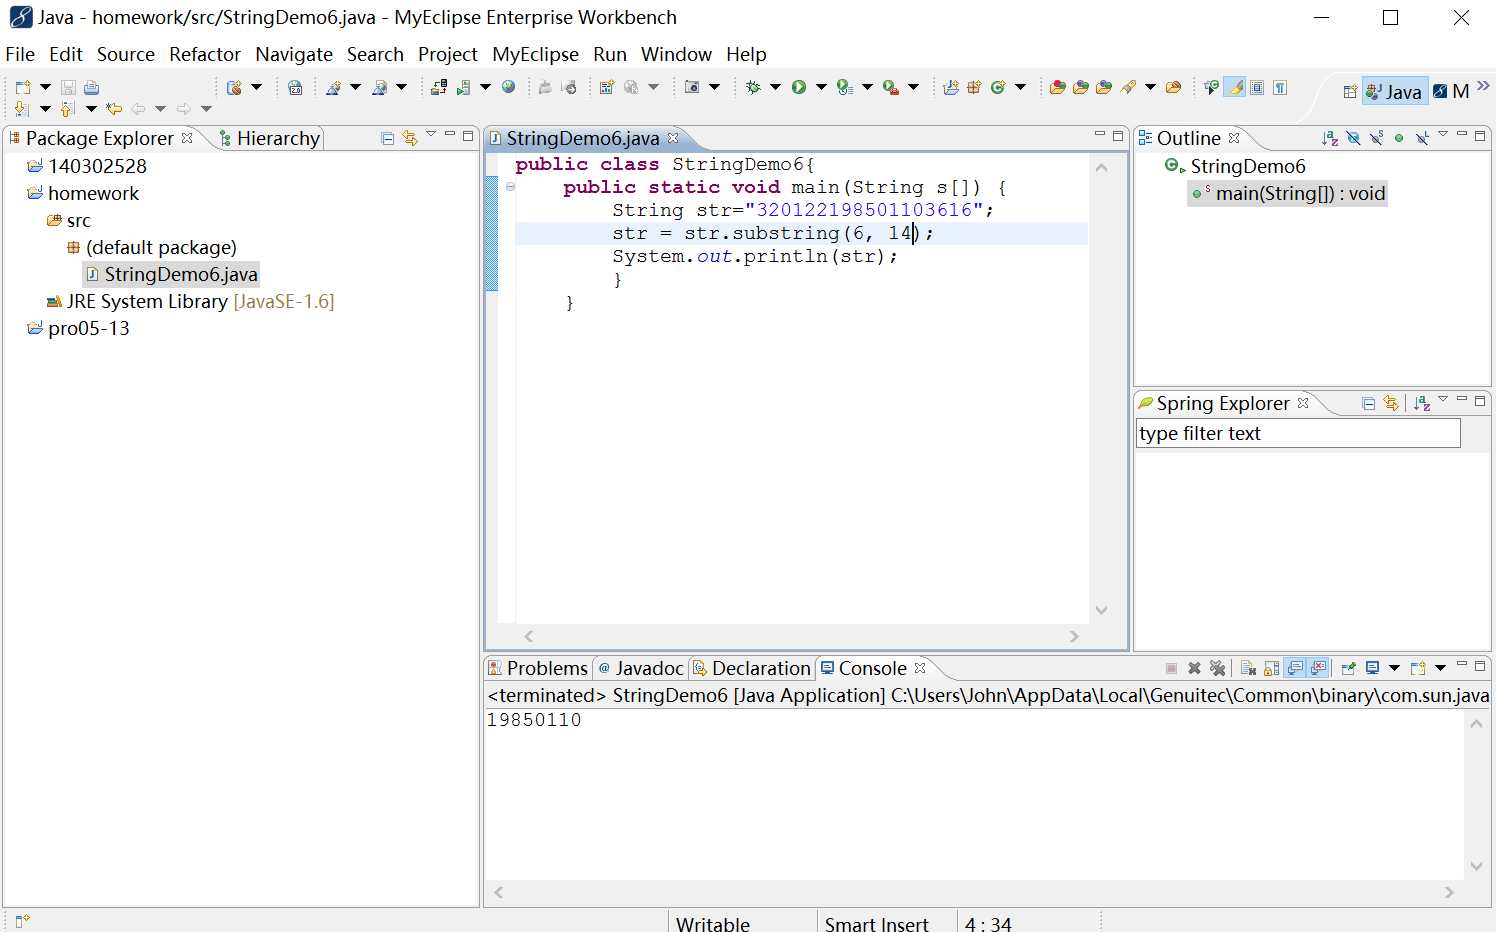The height and width of the screenshot is (932, 1496).
Task: Switch to the M perspective button
Action: point(1453,92)
